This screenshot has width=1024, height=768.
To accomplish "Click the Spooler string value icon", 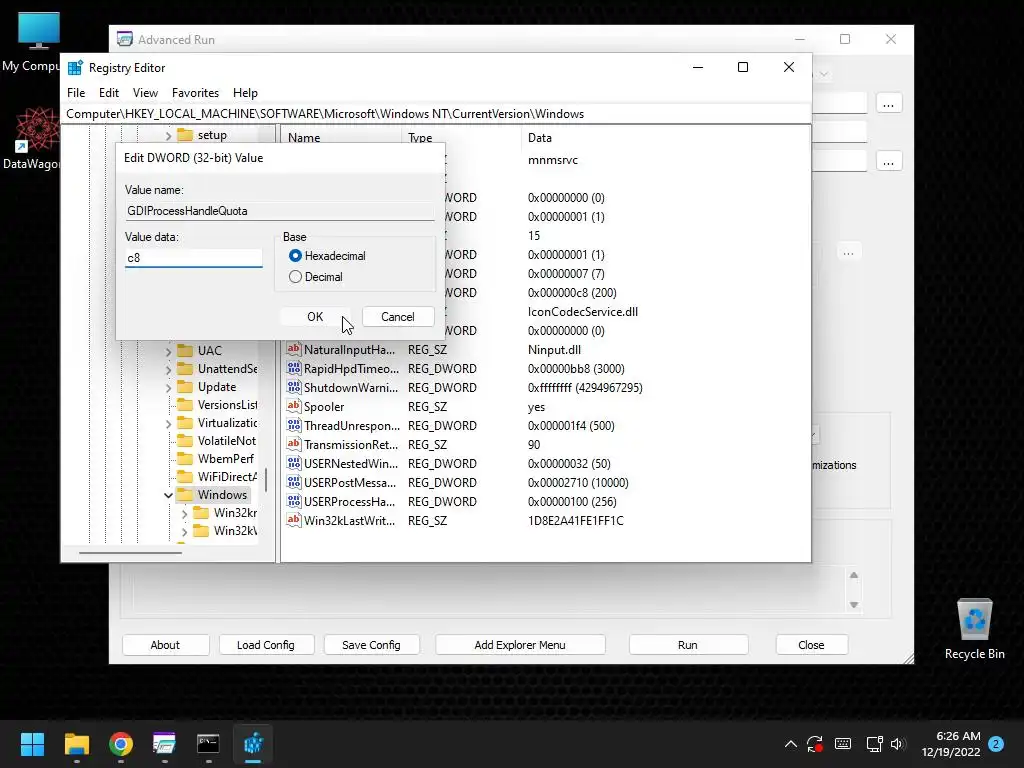I will 294,406.
